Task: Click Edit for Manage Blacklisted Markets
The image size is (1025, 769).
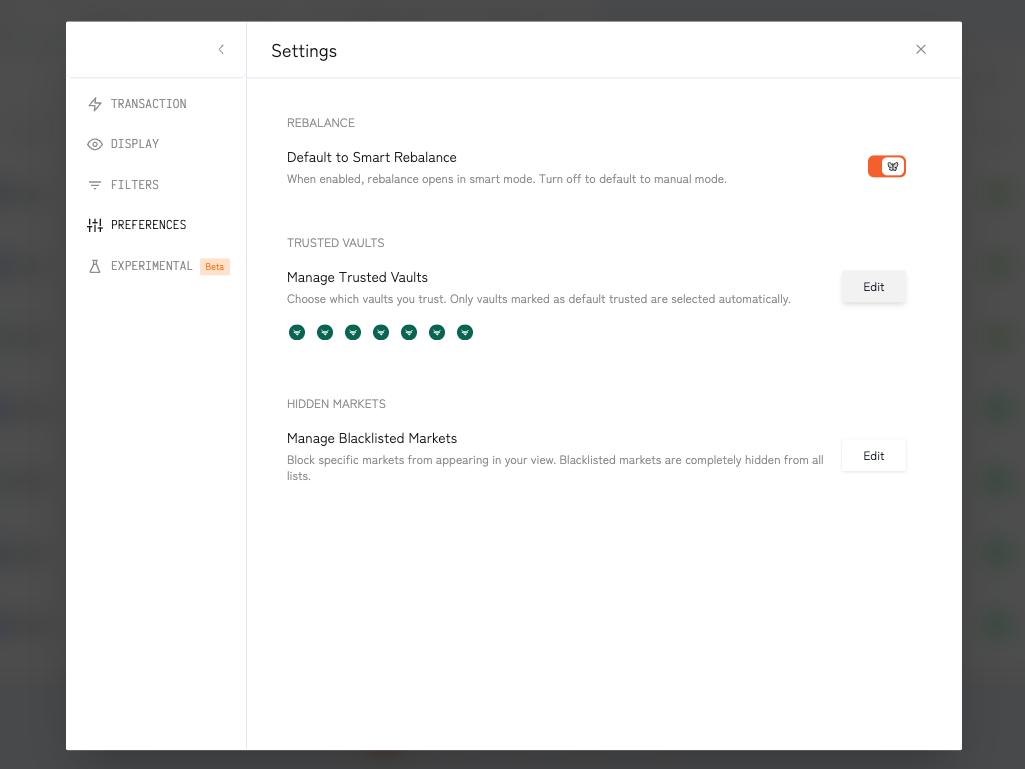Action: pyautogui.click(x=873, y=456)
